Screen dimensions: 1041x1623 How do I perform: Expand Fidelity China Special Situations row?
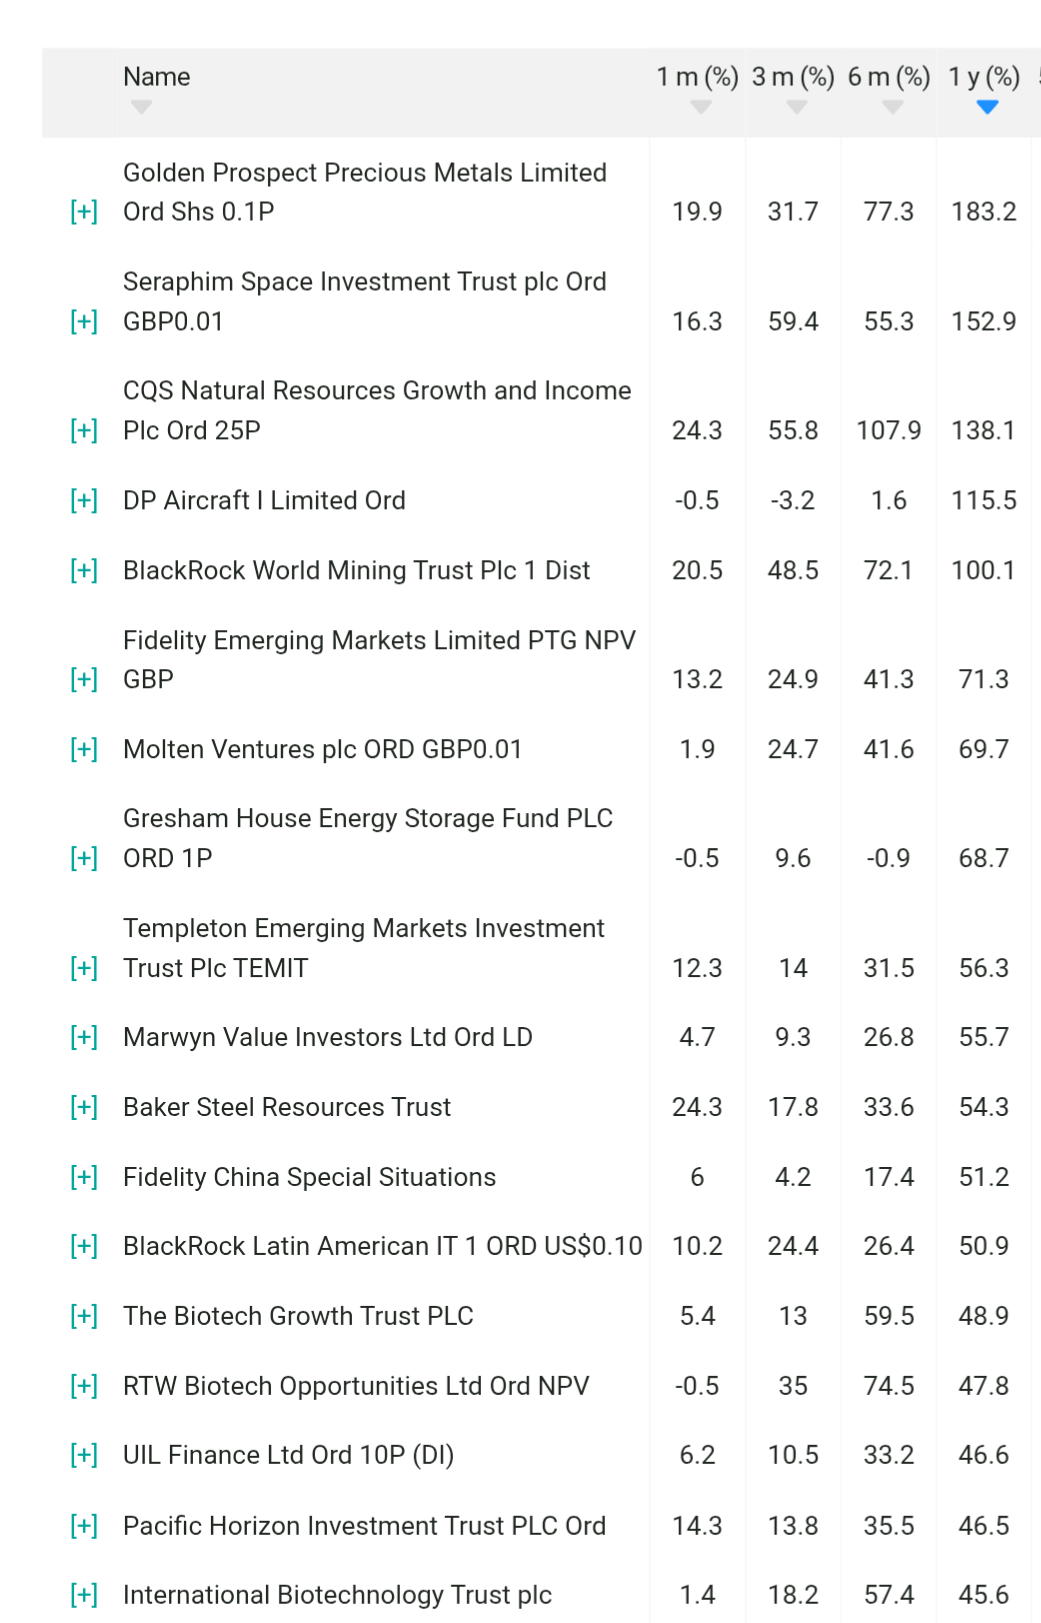(84, 1177)
